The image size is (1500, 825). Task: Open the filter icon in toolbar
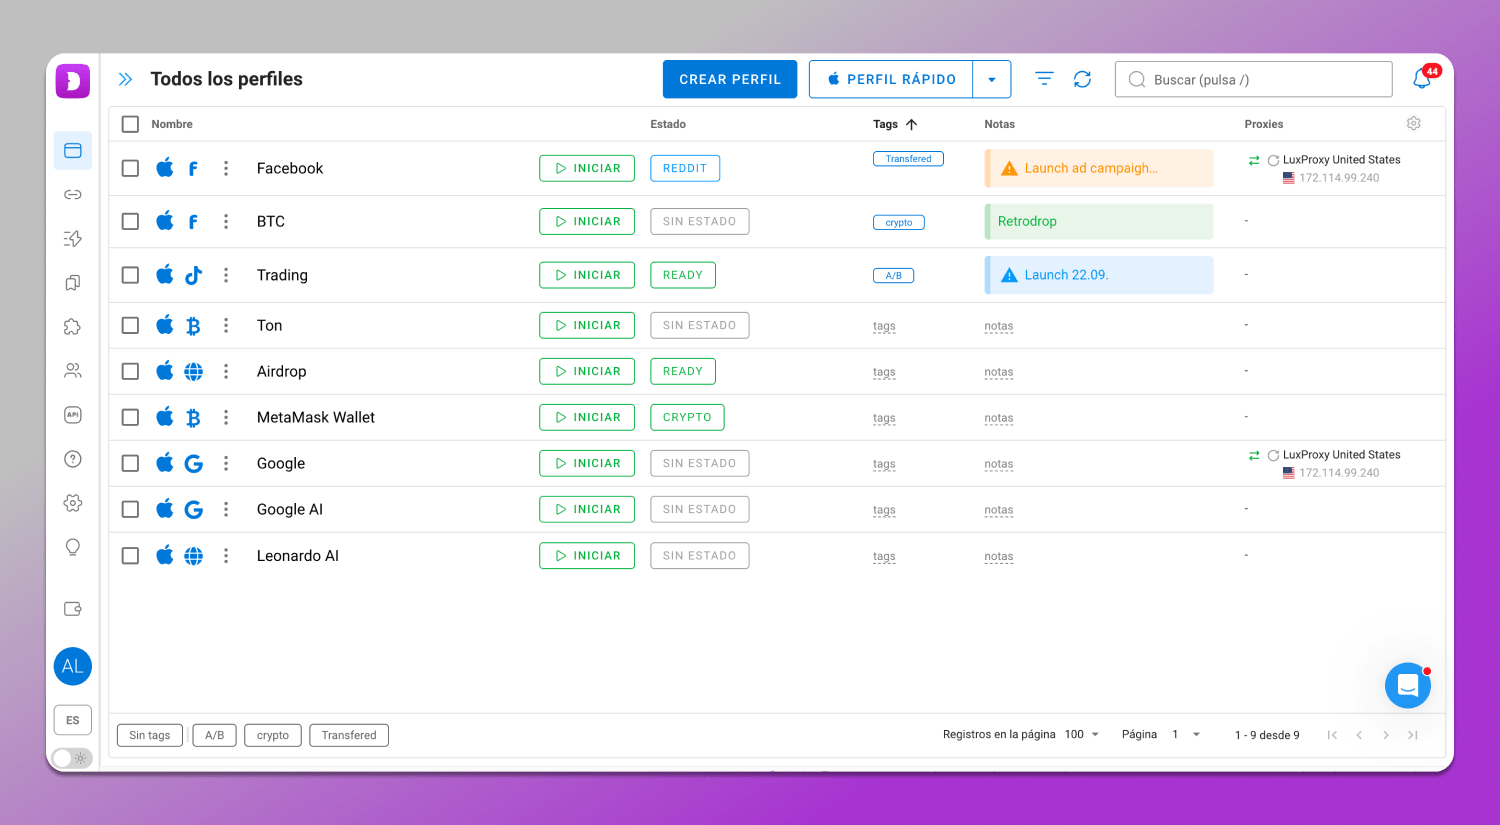point(1044,79)
